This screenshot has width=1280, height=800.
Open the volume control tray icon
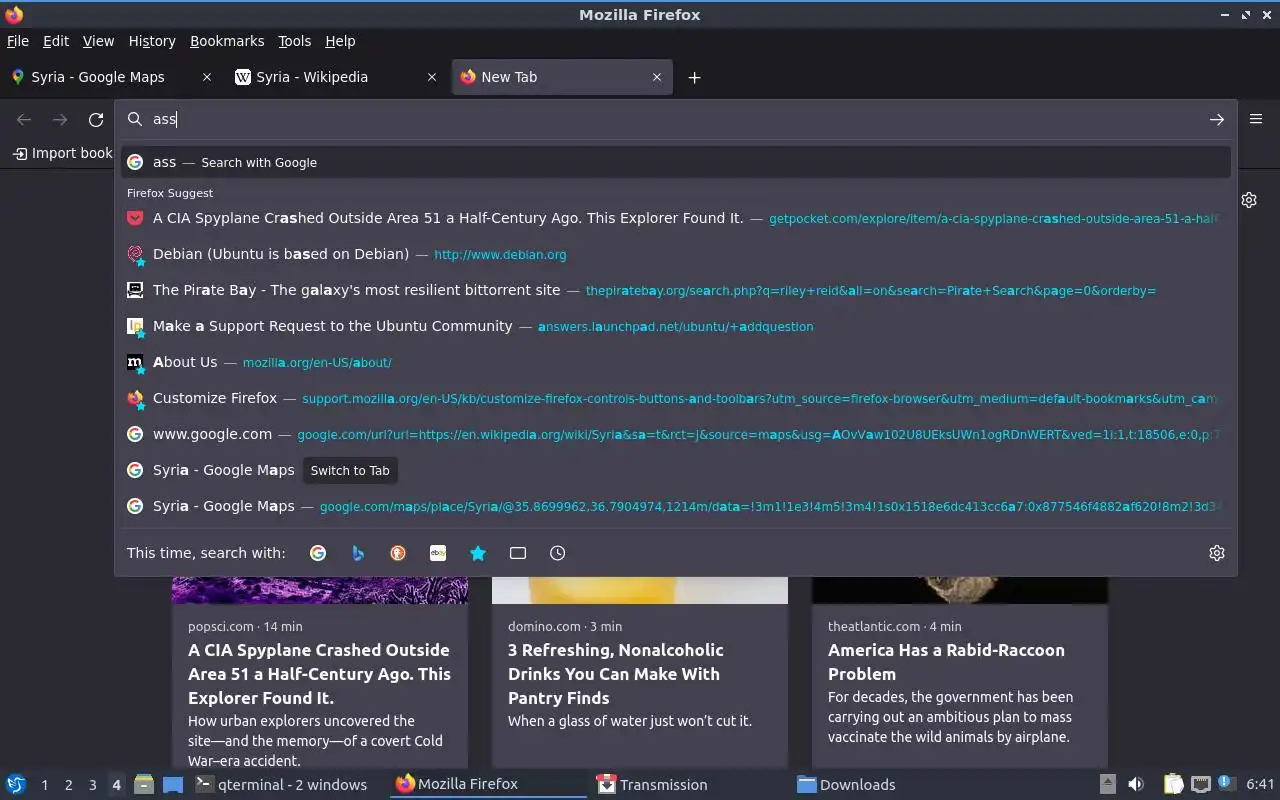click(x=1136, y=784)
